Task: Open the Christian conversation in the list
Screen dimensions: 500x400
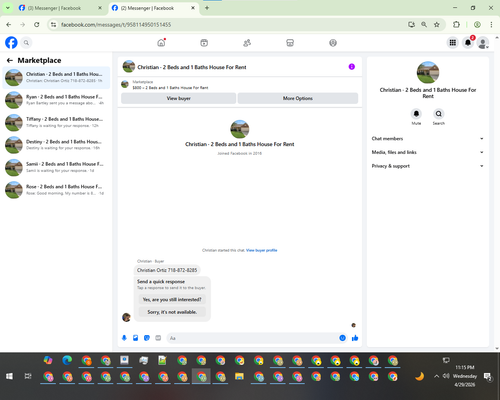Action: point(56,77)
